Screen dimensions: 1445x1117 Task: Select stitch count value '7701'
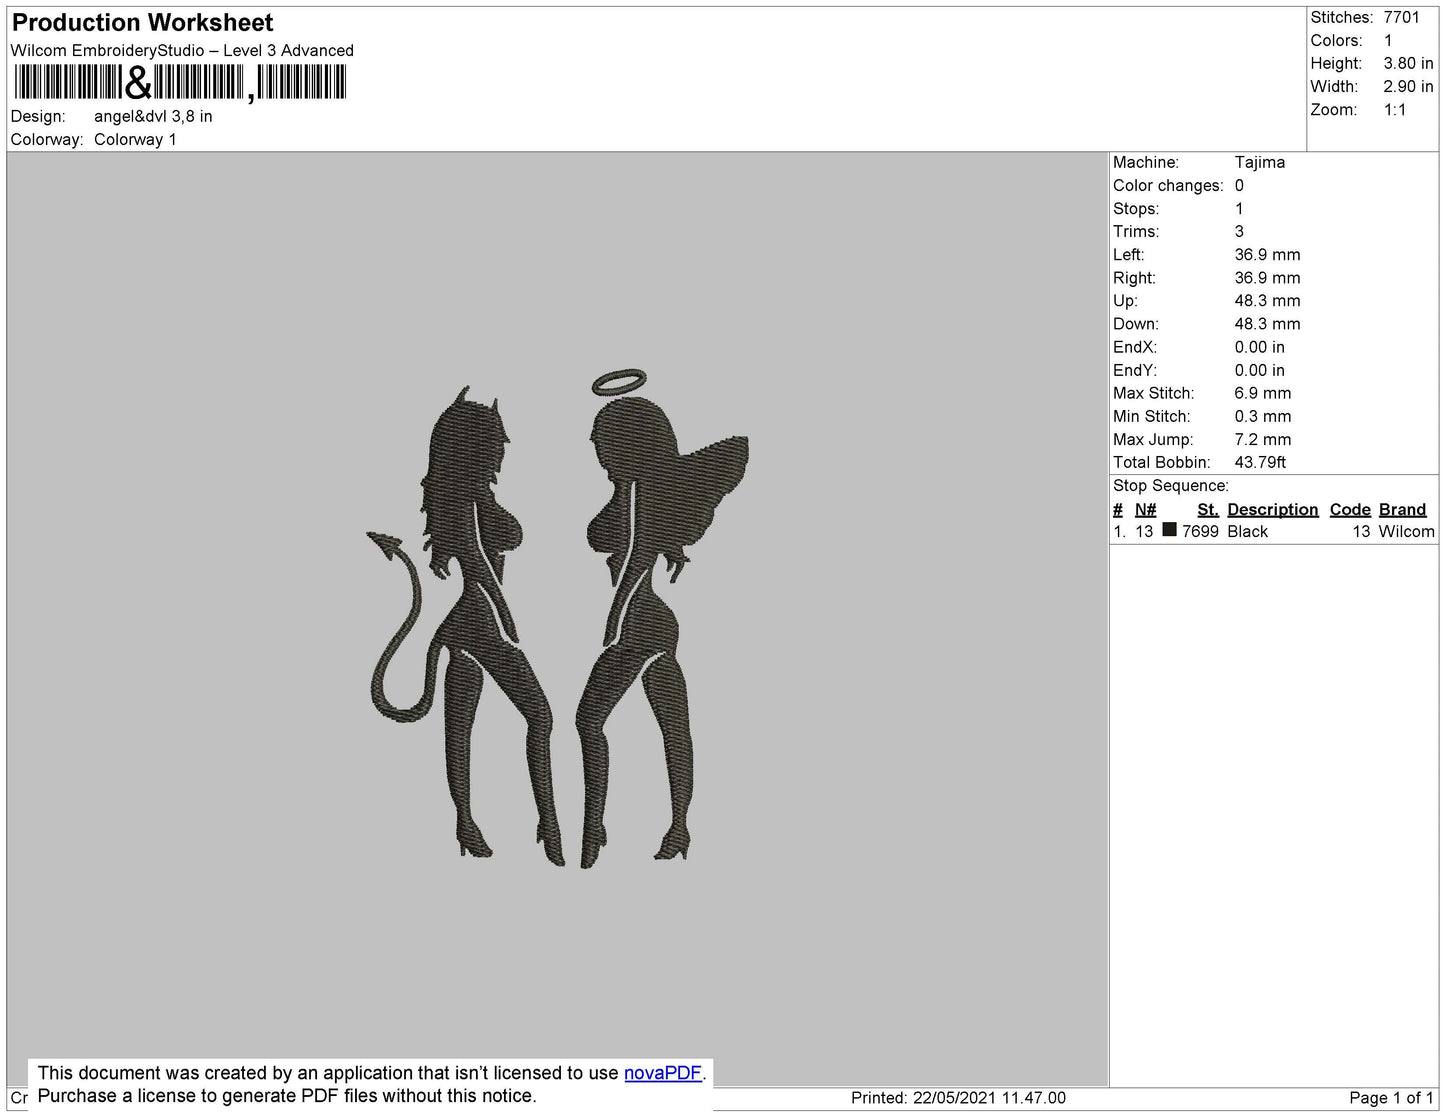coord(1401,17)
